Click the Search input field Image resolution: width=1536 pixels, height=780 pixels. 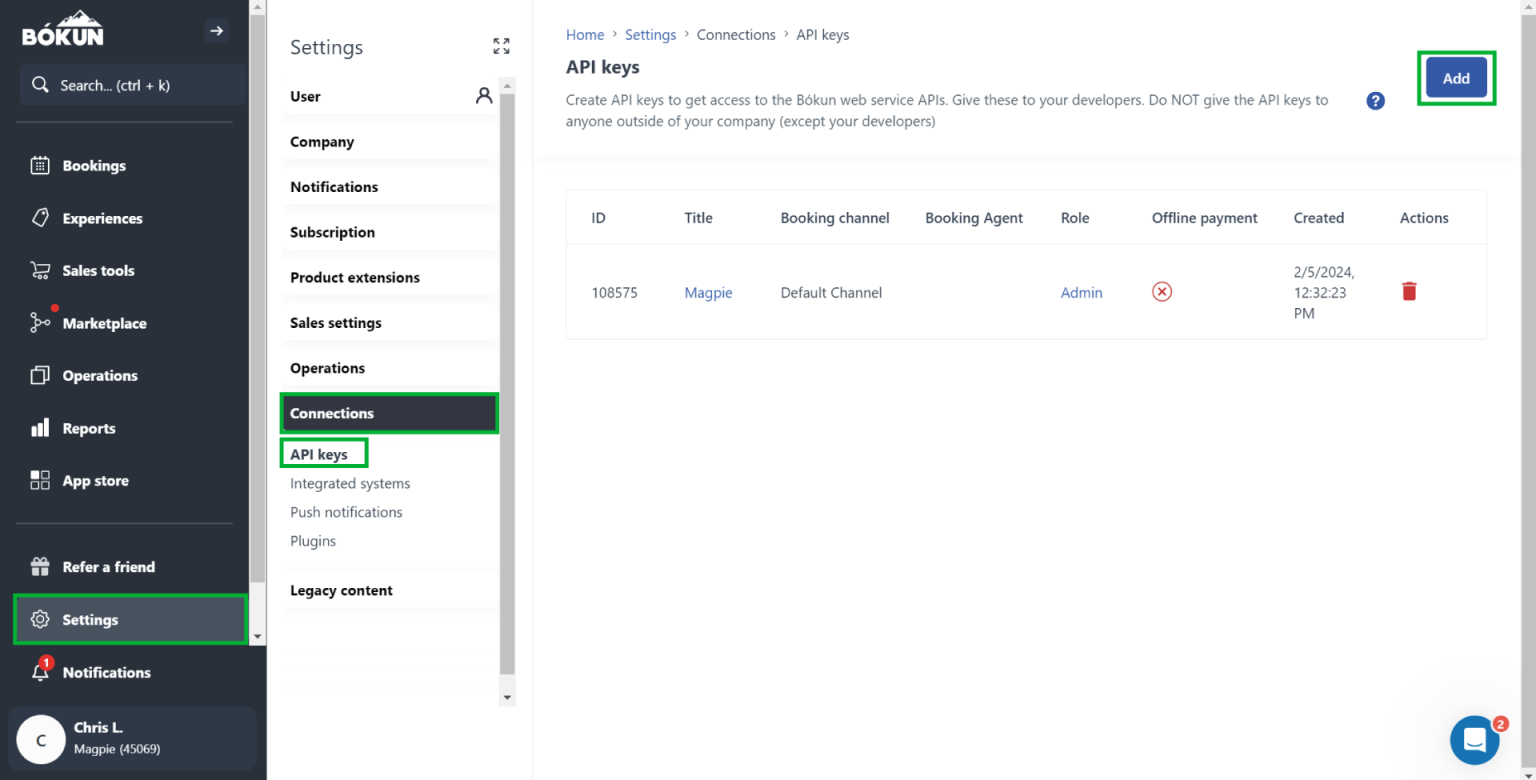coord(132,85)
